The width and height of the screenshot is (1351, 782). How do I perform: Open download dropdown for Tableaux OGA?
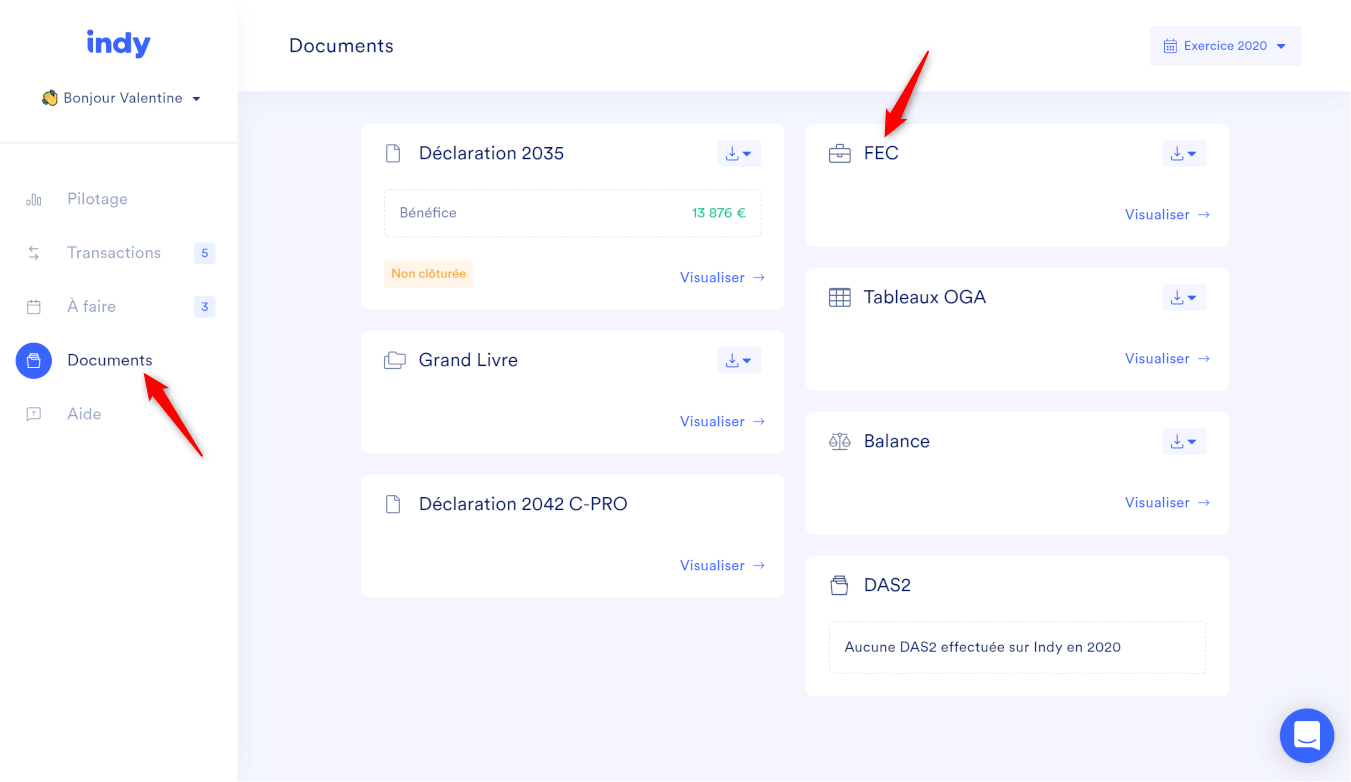coord(1184,298)
